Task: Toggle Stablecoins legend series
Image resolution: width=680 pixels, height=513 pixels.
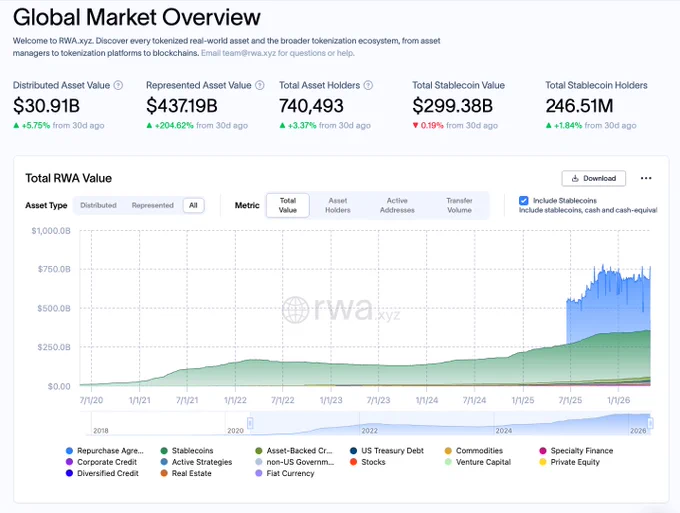Action: click(x=187, y=451)
